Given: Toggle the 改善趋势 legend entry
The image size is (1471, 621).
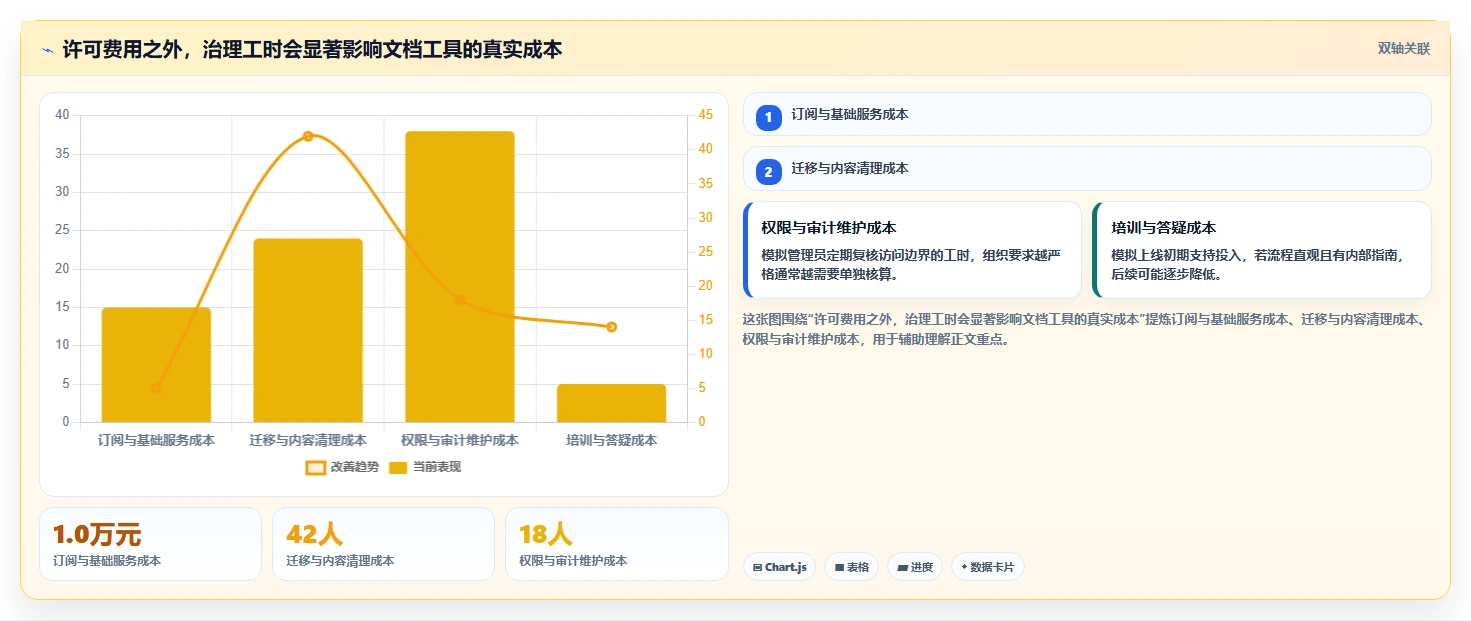Looking at the screenshot, I should click(x=343, y=467).
